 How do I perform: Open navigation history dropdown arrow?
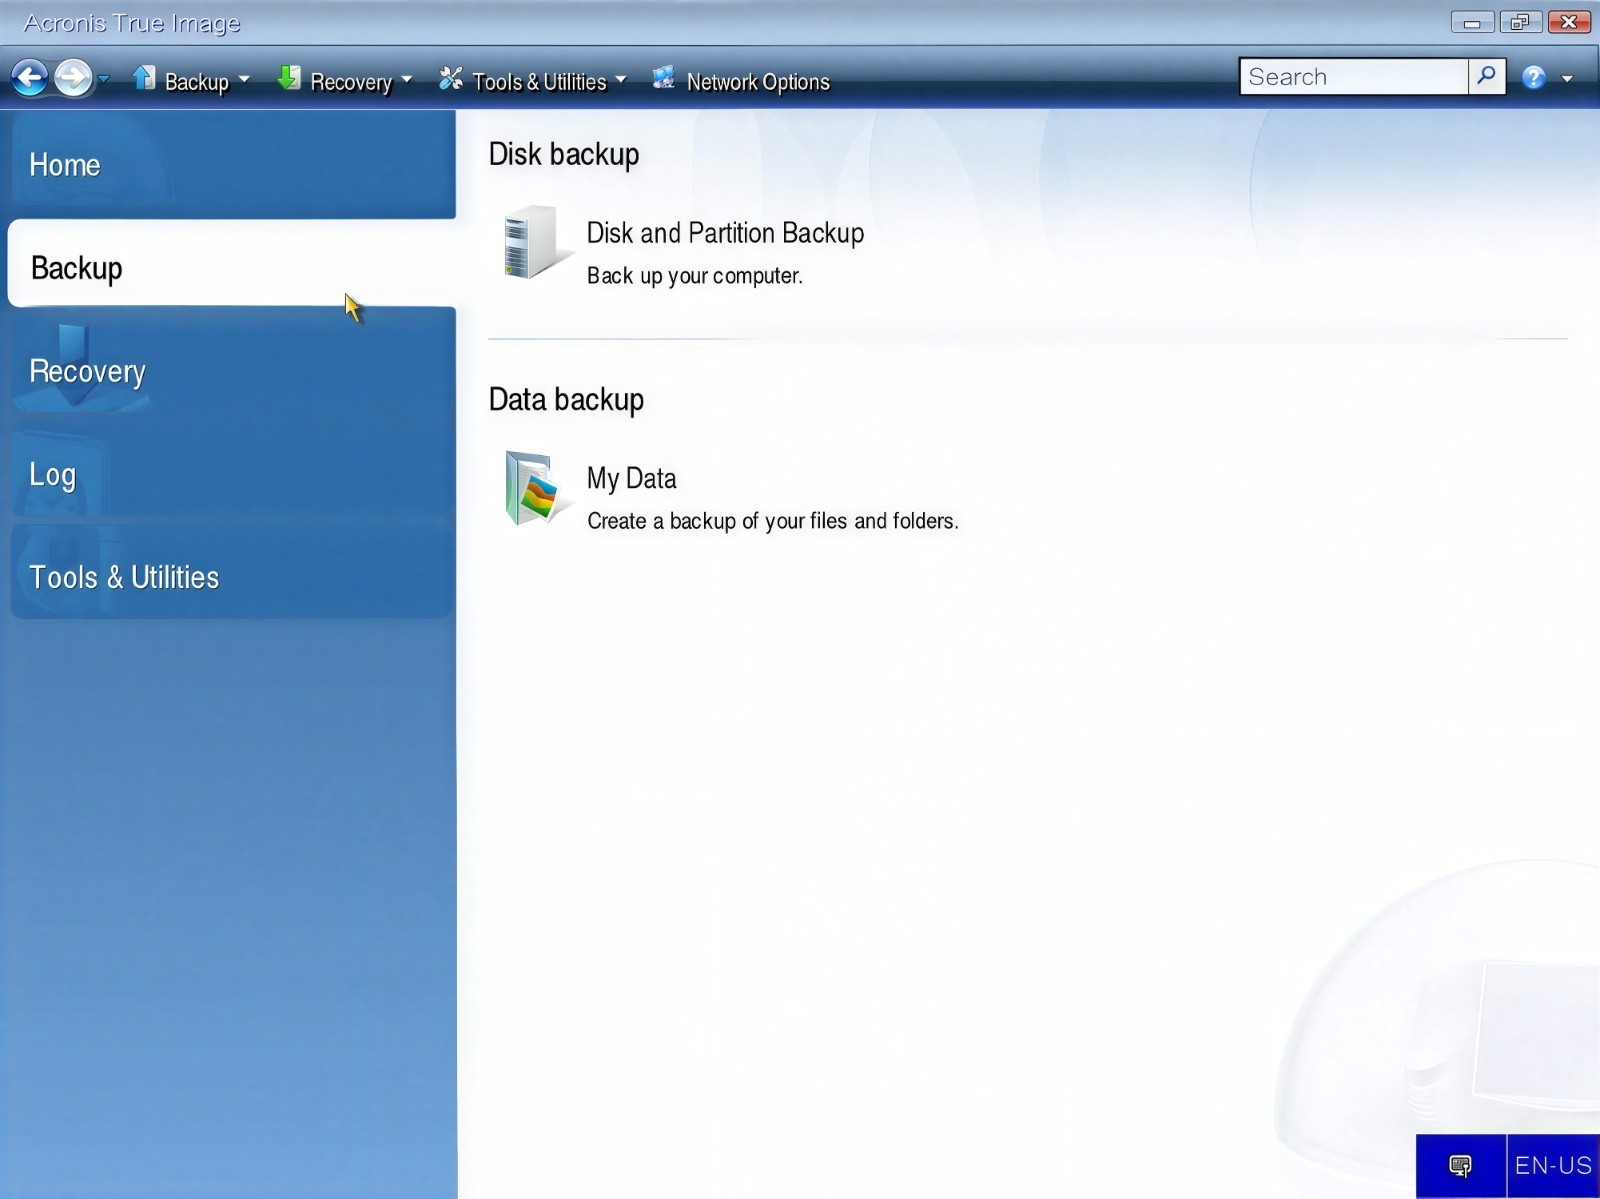coord(103,79)
